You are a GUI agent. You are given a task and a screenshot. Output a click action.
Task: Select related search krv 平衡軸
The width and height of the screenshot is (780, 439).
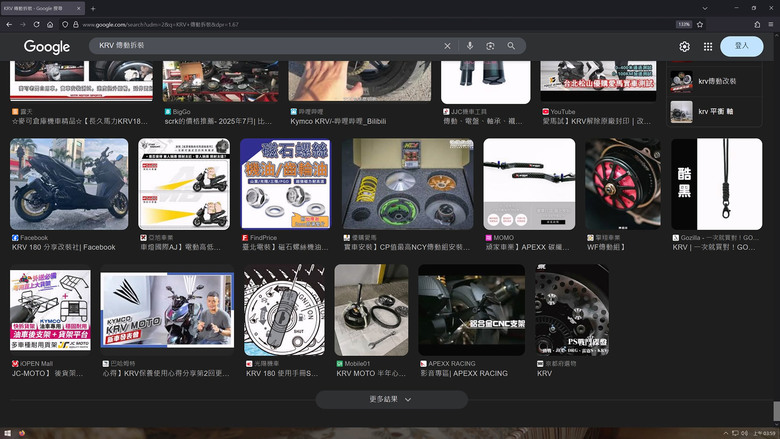pyautogui.click(x=715, y=111)
